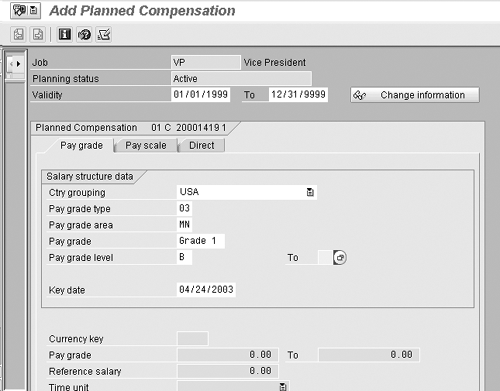Click the previous record toolbar icon
Screen dimensions: 500x391
[x=18, y=34]
